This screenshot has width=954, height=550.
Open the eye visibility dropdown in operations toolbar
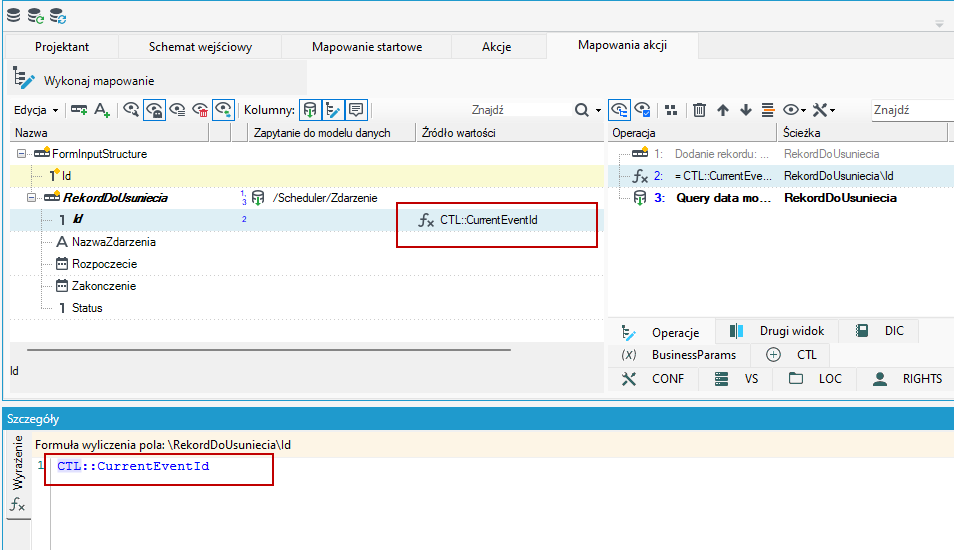[x=794, y=110]
